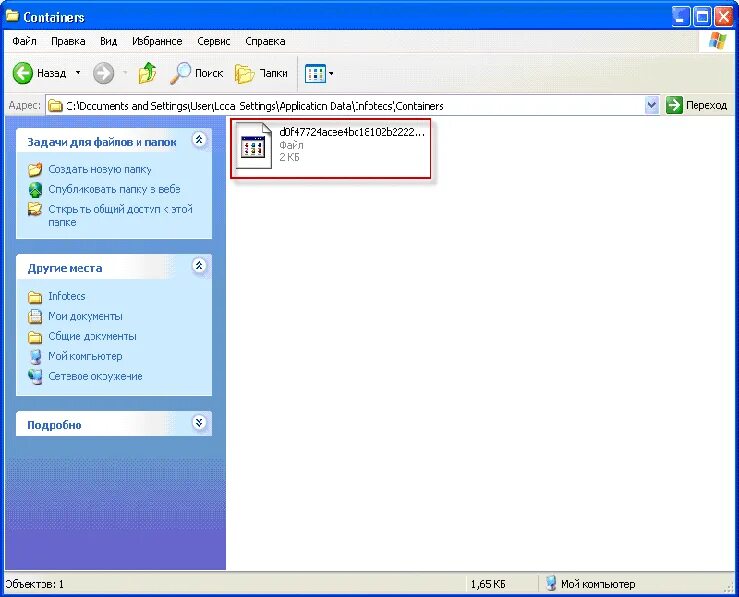Open the Правка menu
Screen dimensions: 739x597
[68, 41]
